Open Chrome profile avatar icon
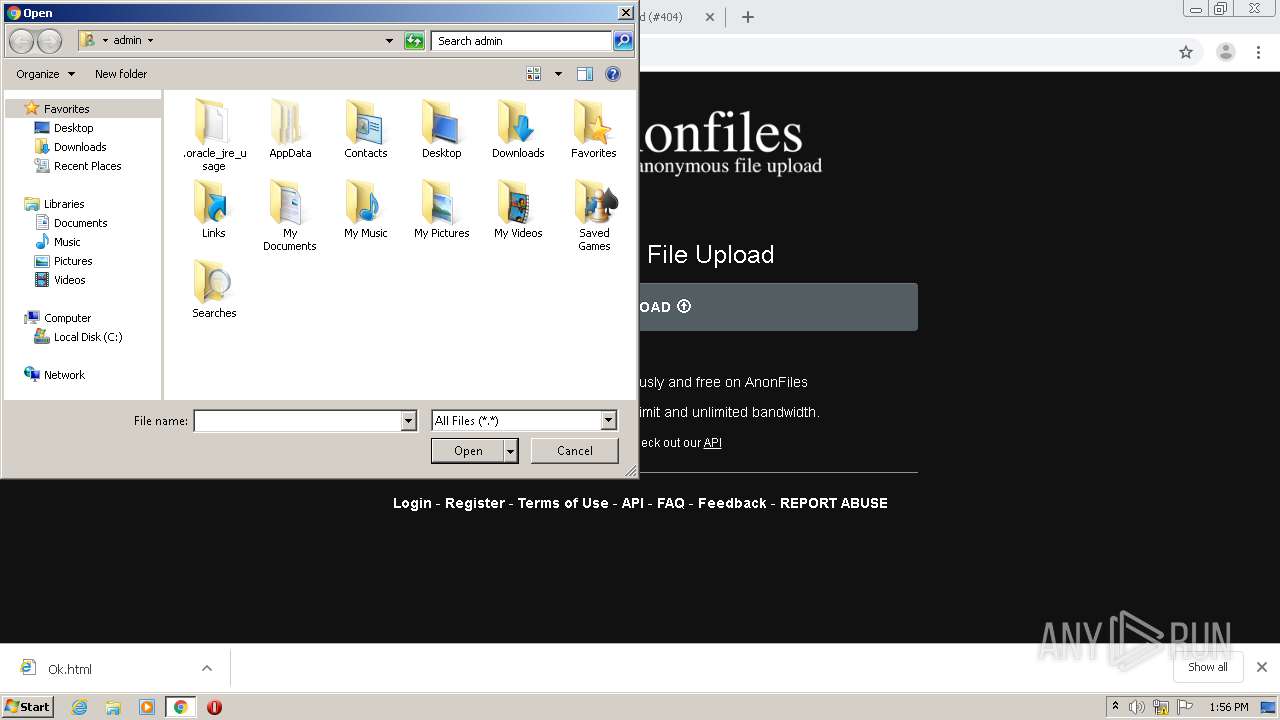 pos(1225,52)
